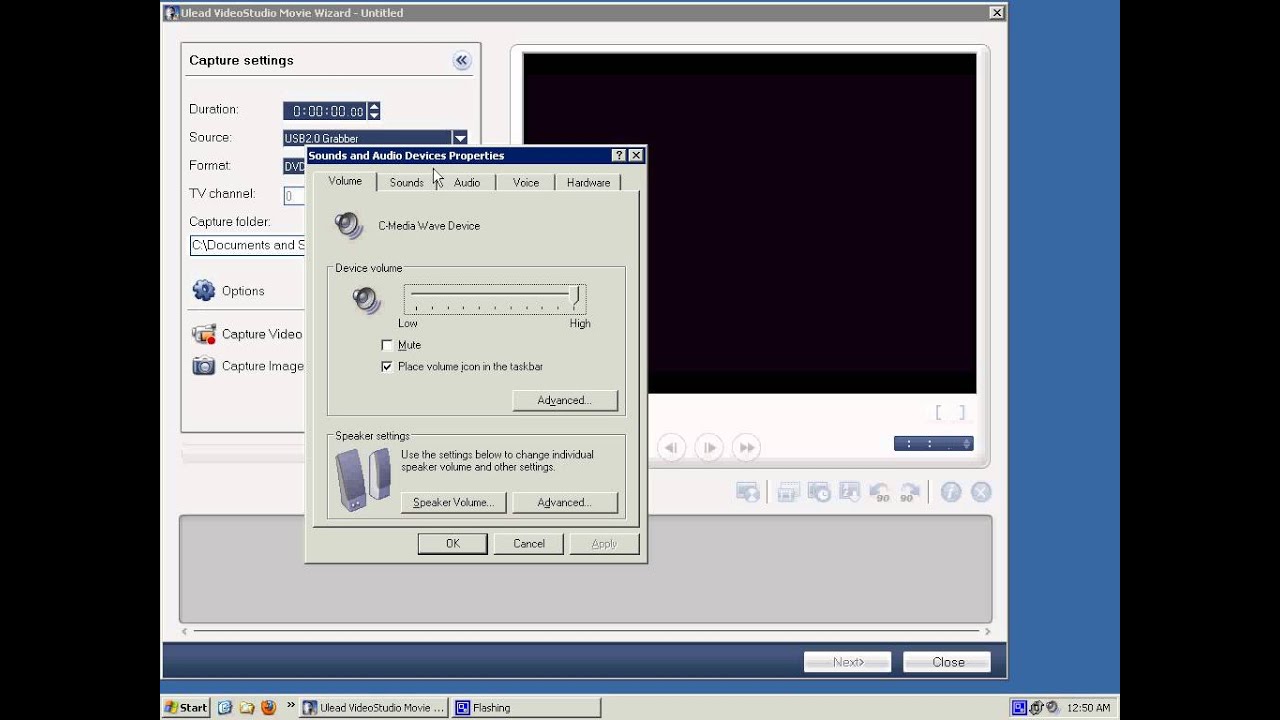The width and height of the screenshot is (1280, 720).
Task: Click the clip properties info icon
Action: pos(951,492)
